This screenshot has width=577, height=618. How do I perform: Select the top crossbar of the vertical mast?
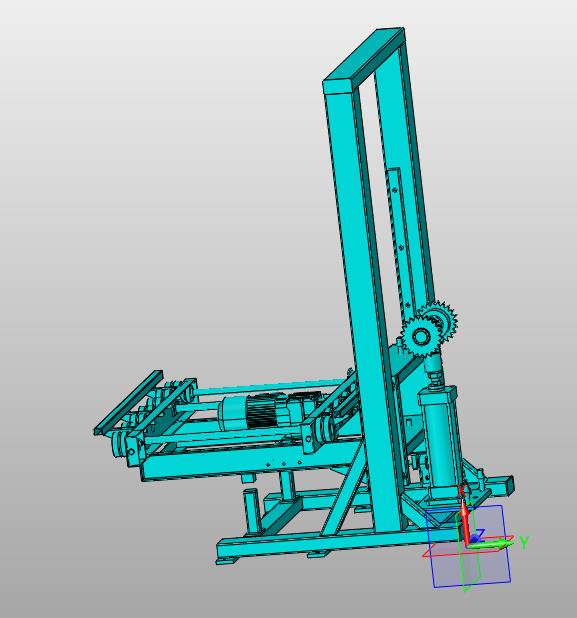pos(364,59)
